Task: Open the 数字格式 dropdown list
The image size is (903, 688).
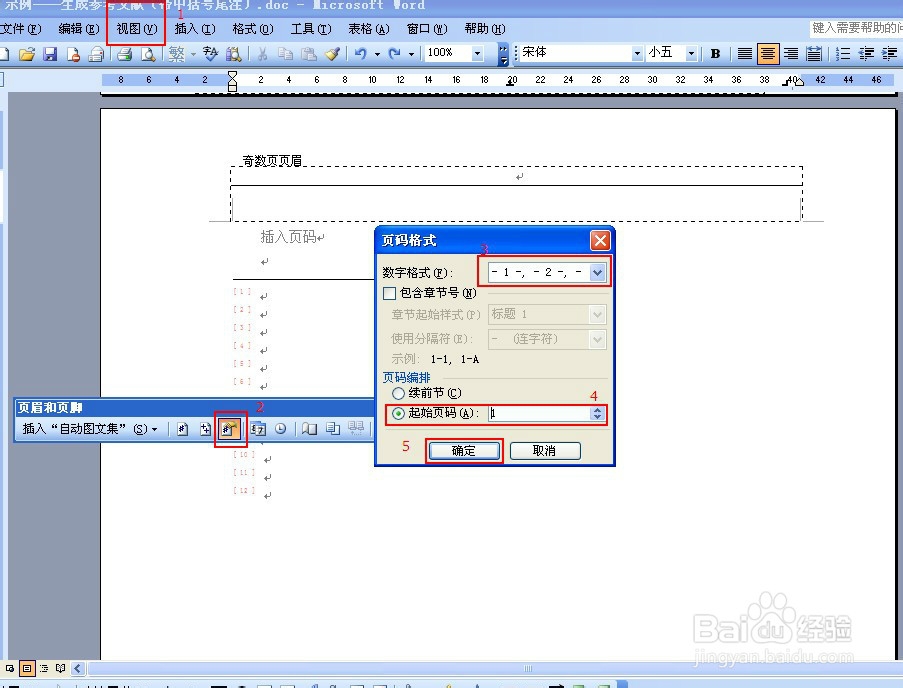Action: [x=597, y=272]
